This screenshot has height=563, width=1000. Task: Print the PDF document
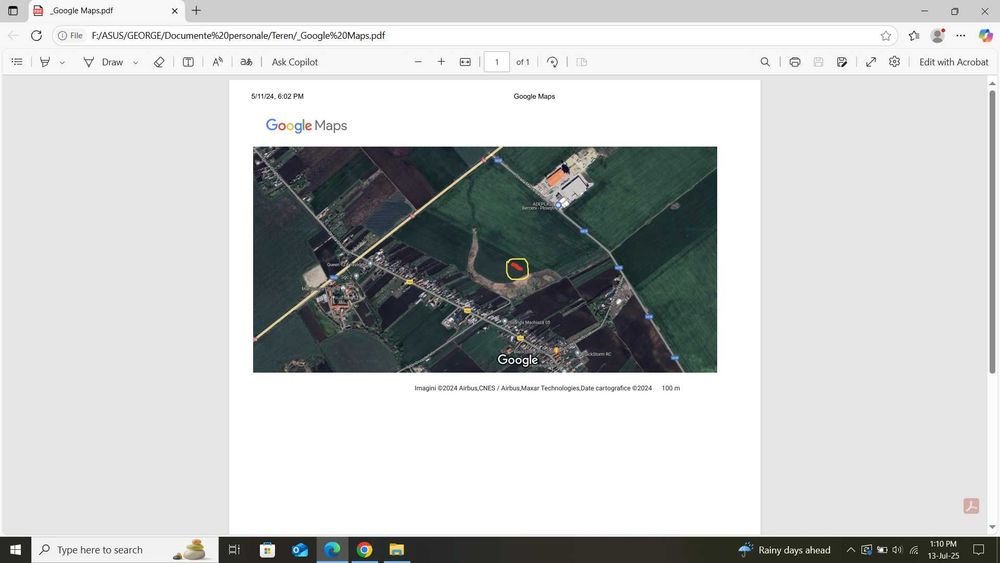click(x=795, y=62)
